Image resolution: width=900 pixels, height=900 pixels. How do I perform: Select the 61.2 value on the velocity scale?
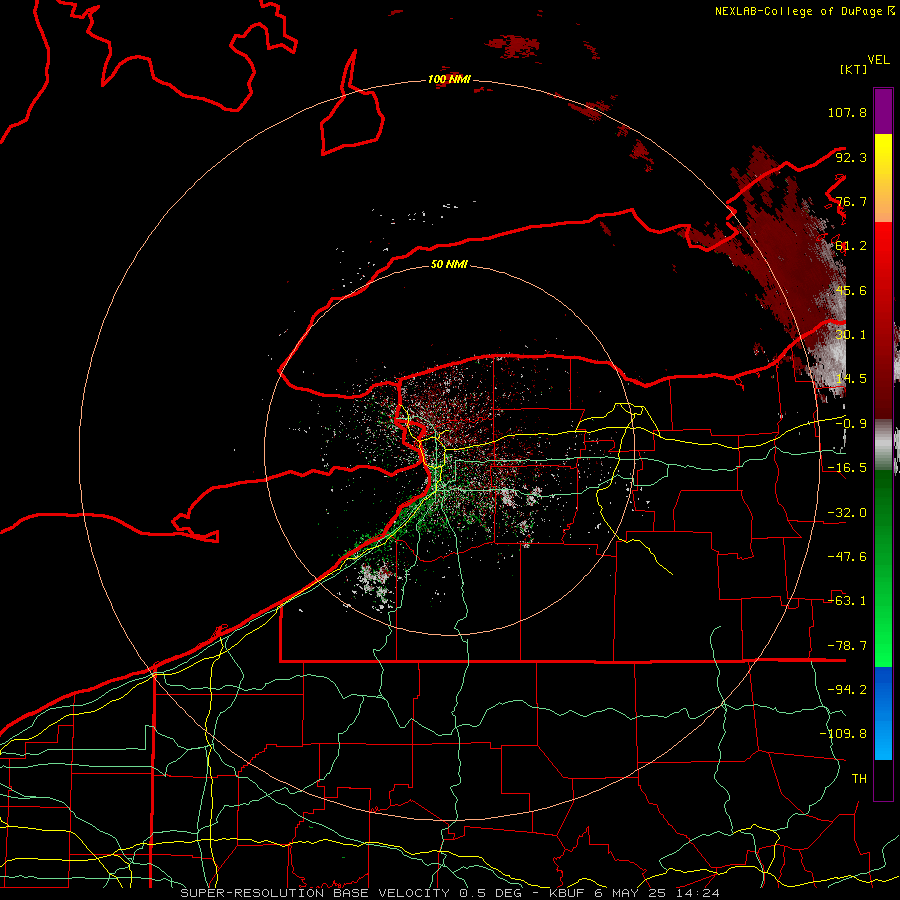pyautogui.click(x=851, y=246)
